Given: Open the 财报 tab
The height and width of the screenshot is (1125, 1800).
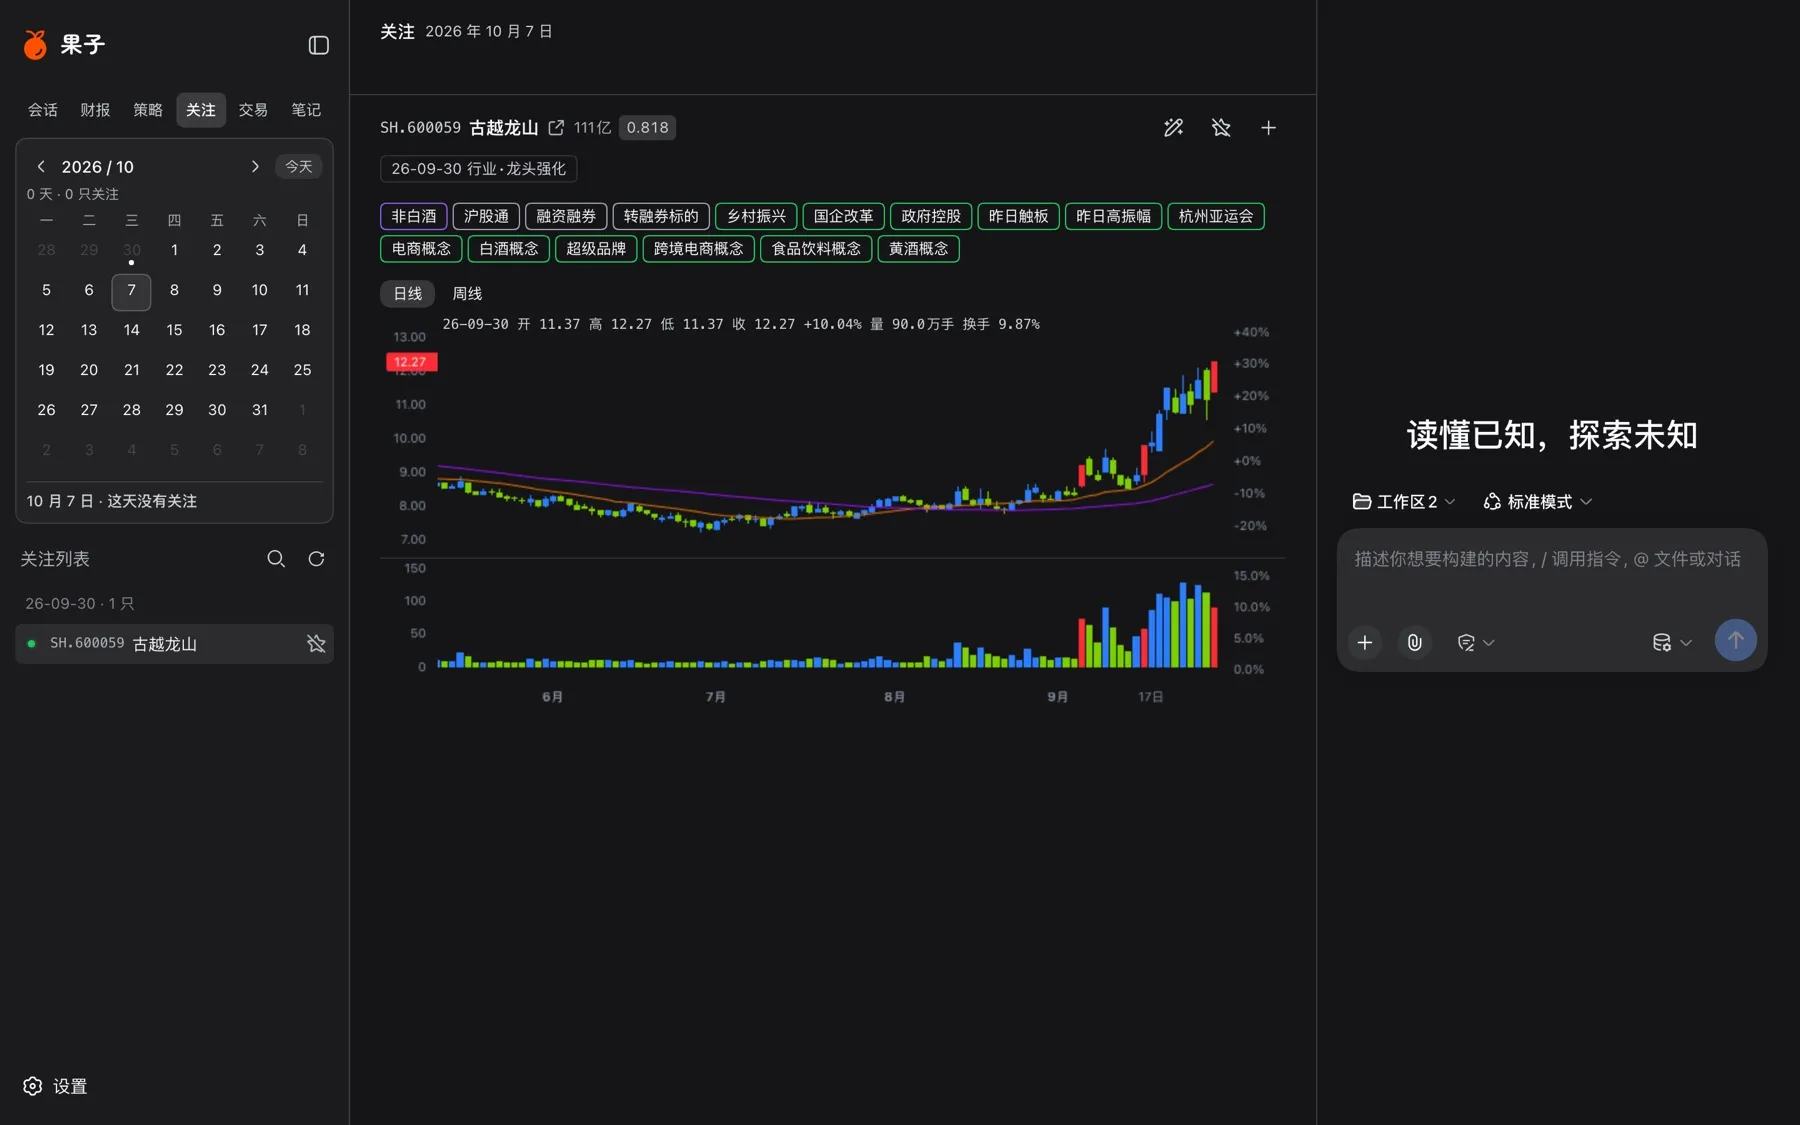Looking at the screenshot, I should click(x=95, y=110).
